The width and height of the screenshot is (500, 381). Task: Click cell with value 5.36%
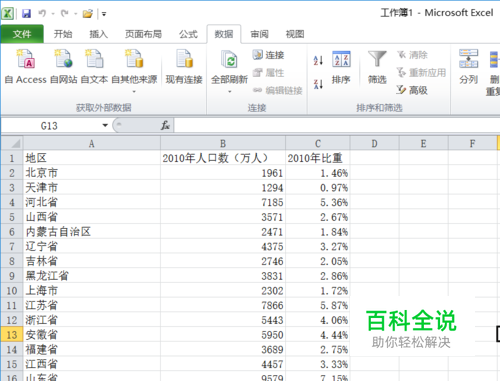coord(318,202)
